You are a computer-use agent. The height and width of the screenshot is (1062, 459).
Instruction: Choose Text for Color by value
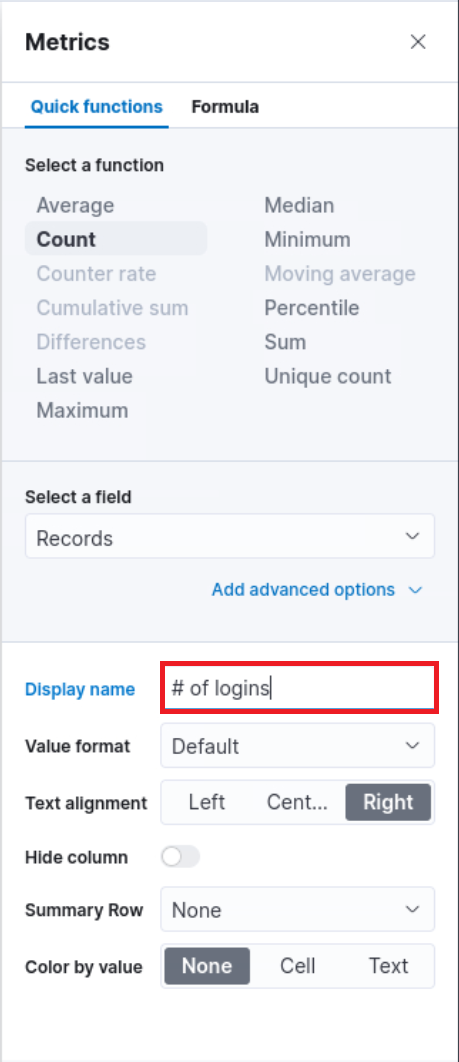pyautogui.click(x=388, y=966)
